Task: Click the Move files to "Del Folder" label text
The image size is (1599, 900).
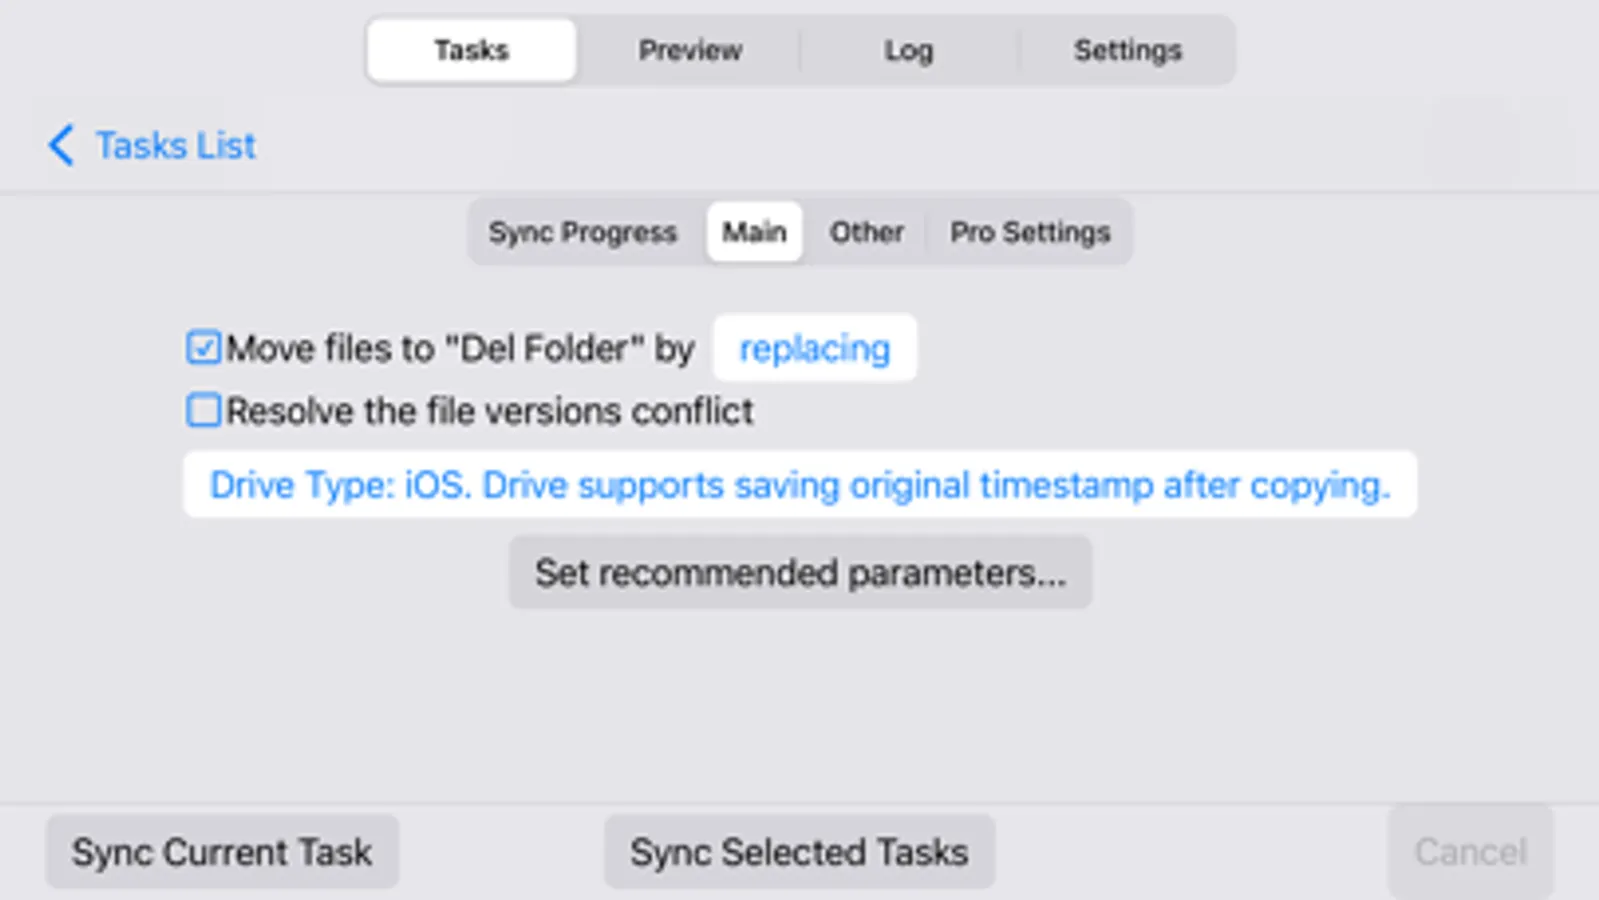Action: (x=460, y=348)
